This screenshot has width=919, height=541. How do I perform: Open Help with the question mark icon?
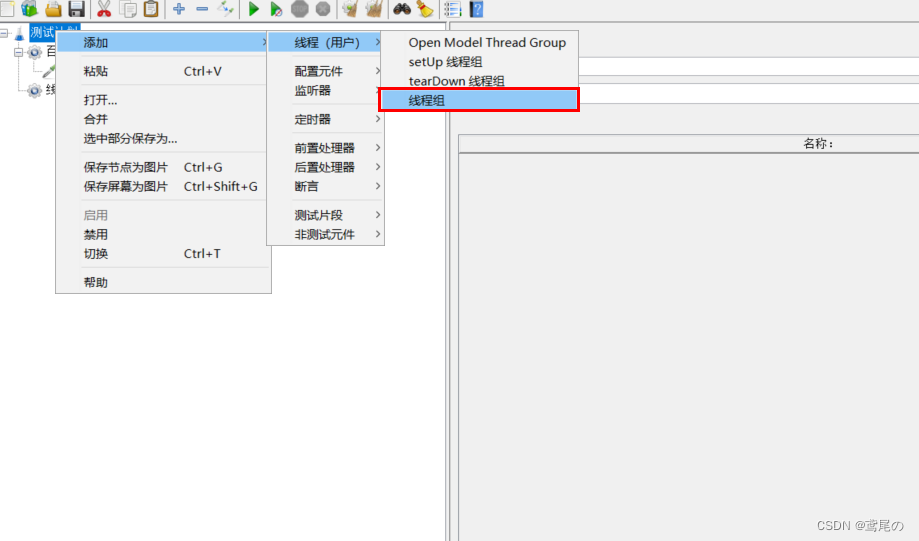(x=476, y=9)
